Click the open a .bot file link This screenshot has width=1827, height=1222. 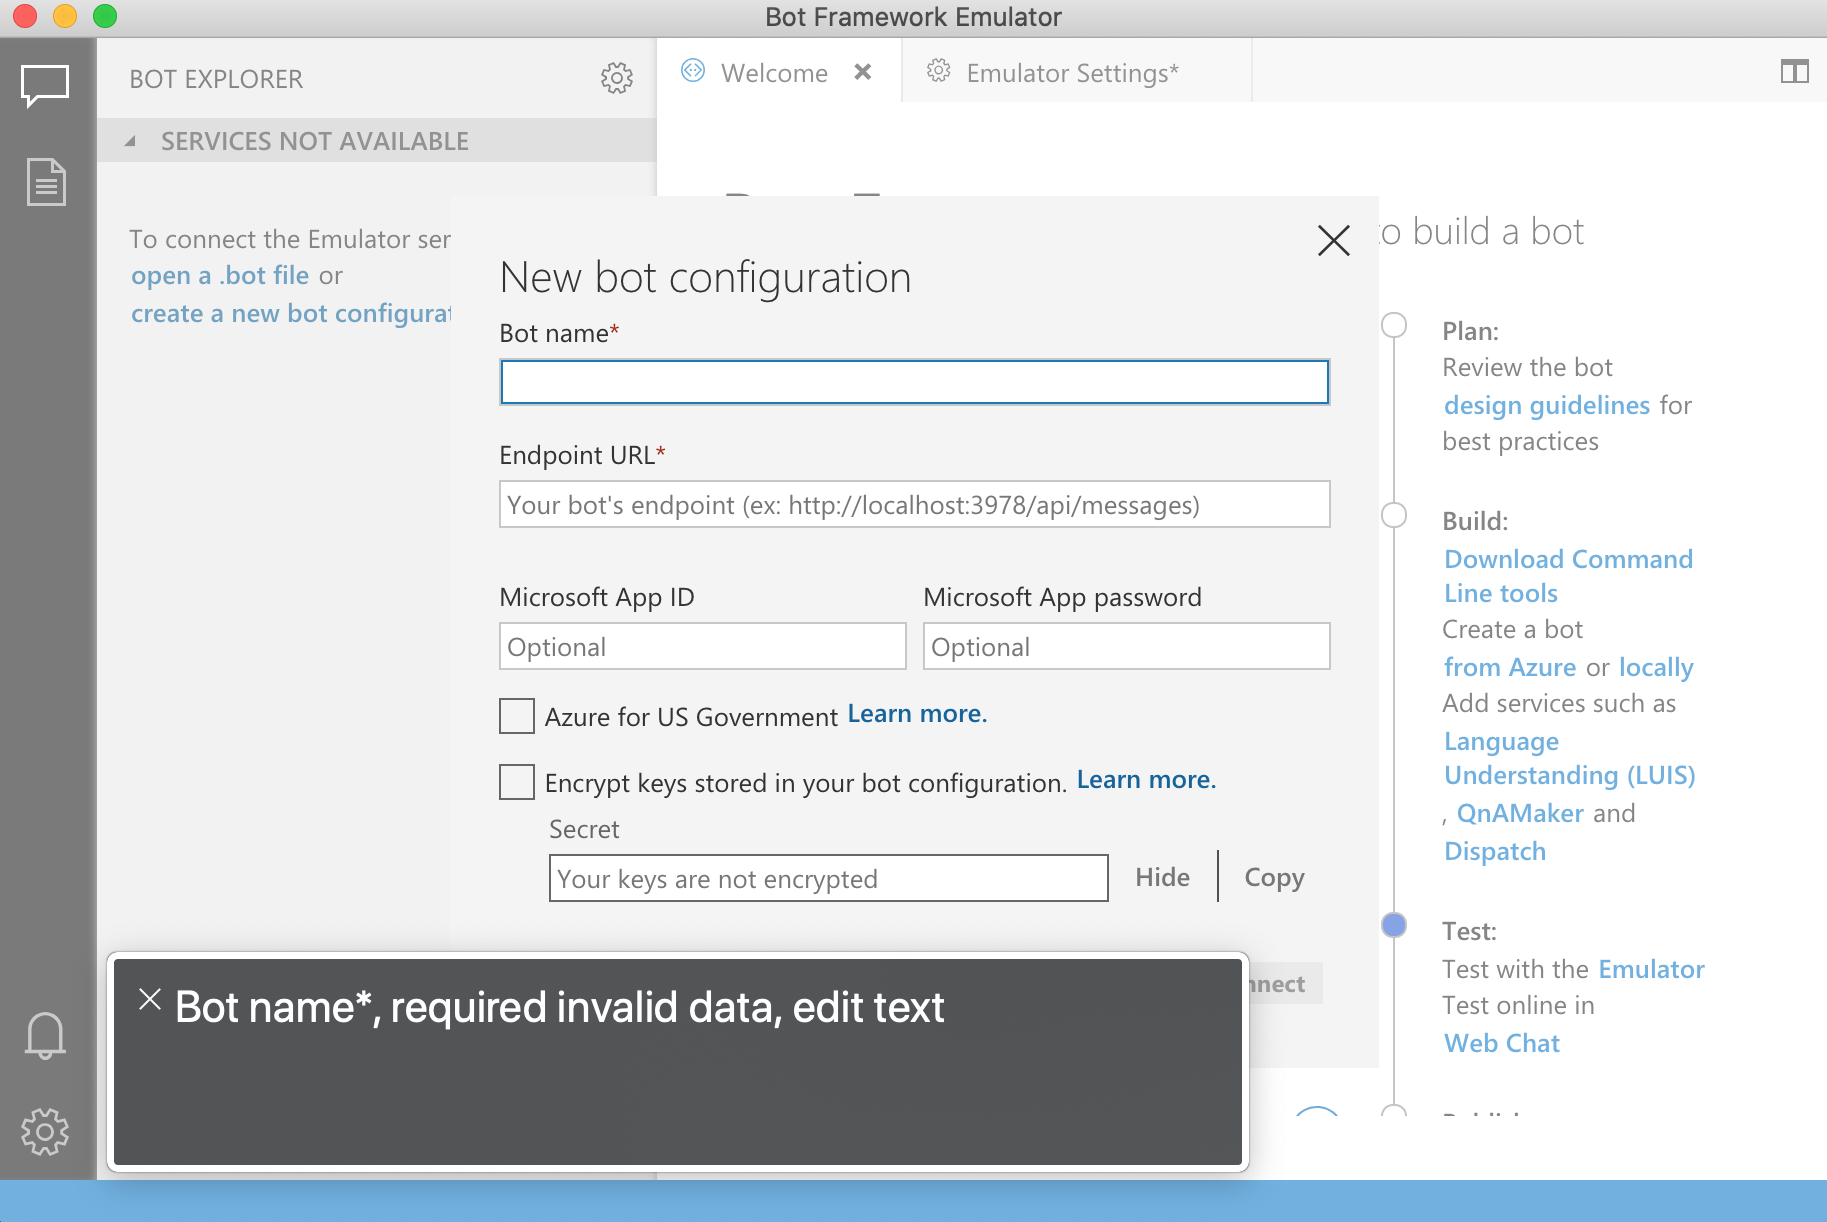pyautogui.click(x=220, y=275)
